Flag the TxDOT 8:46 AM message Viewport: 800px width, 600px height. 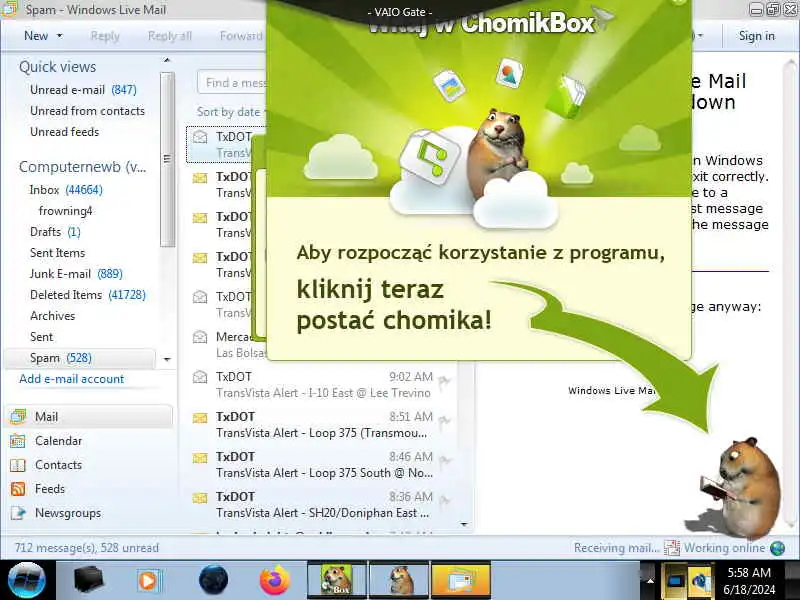pos(444,461)
